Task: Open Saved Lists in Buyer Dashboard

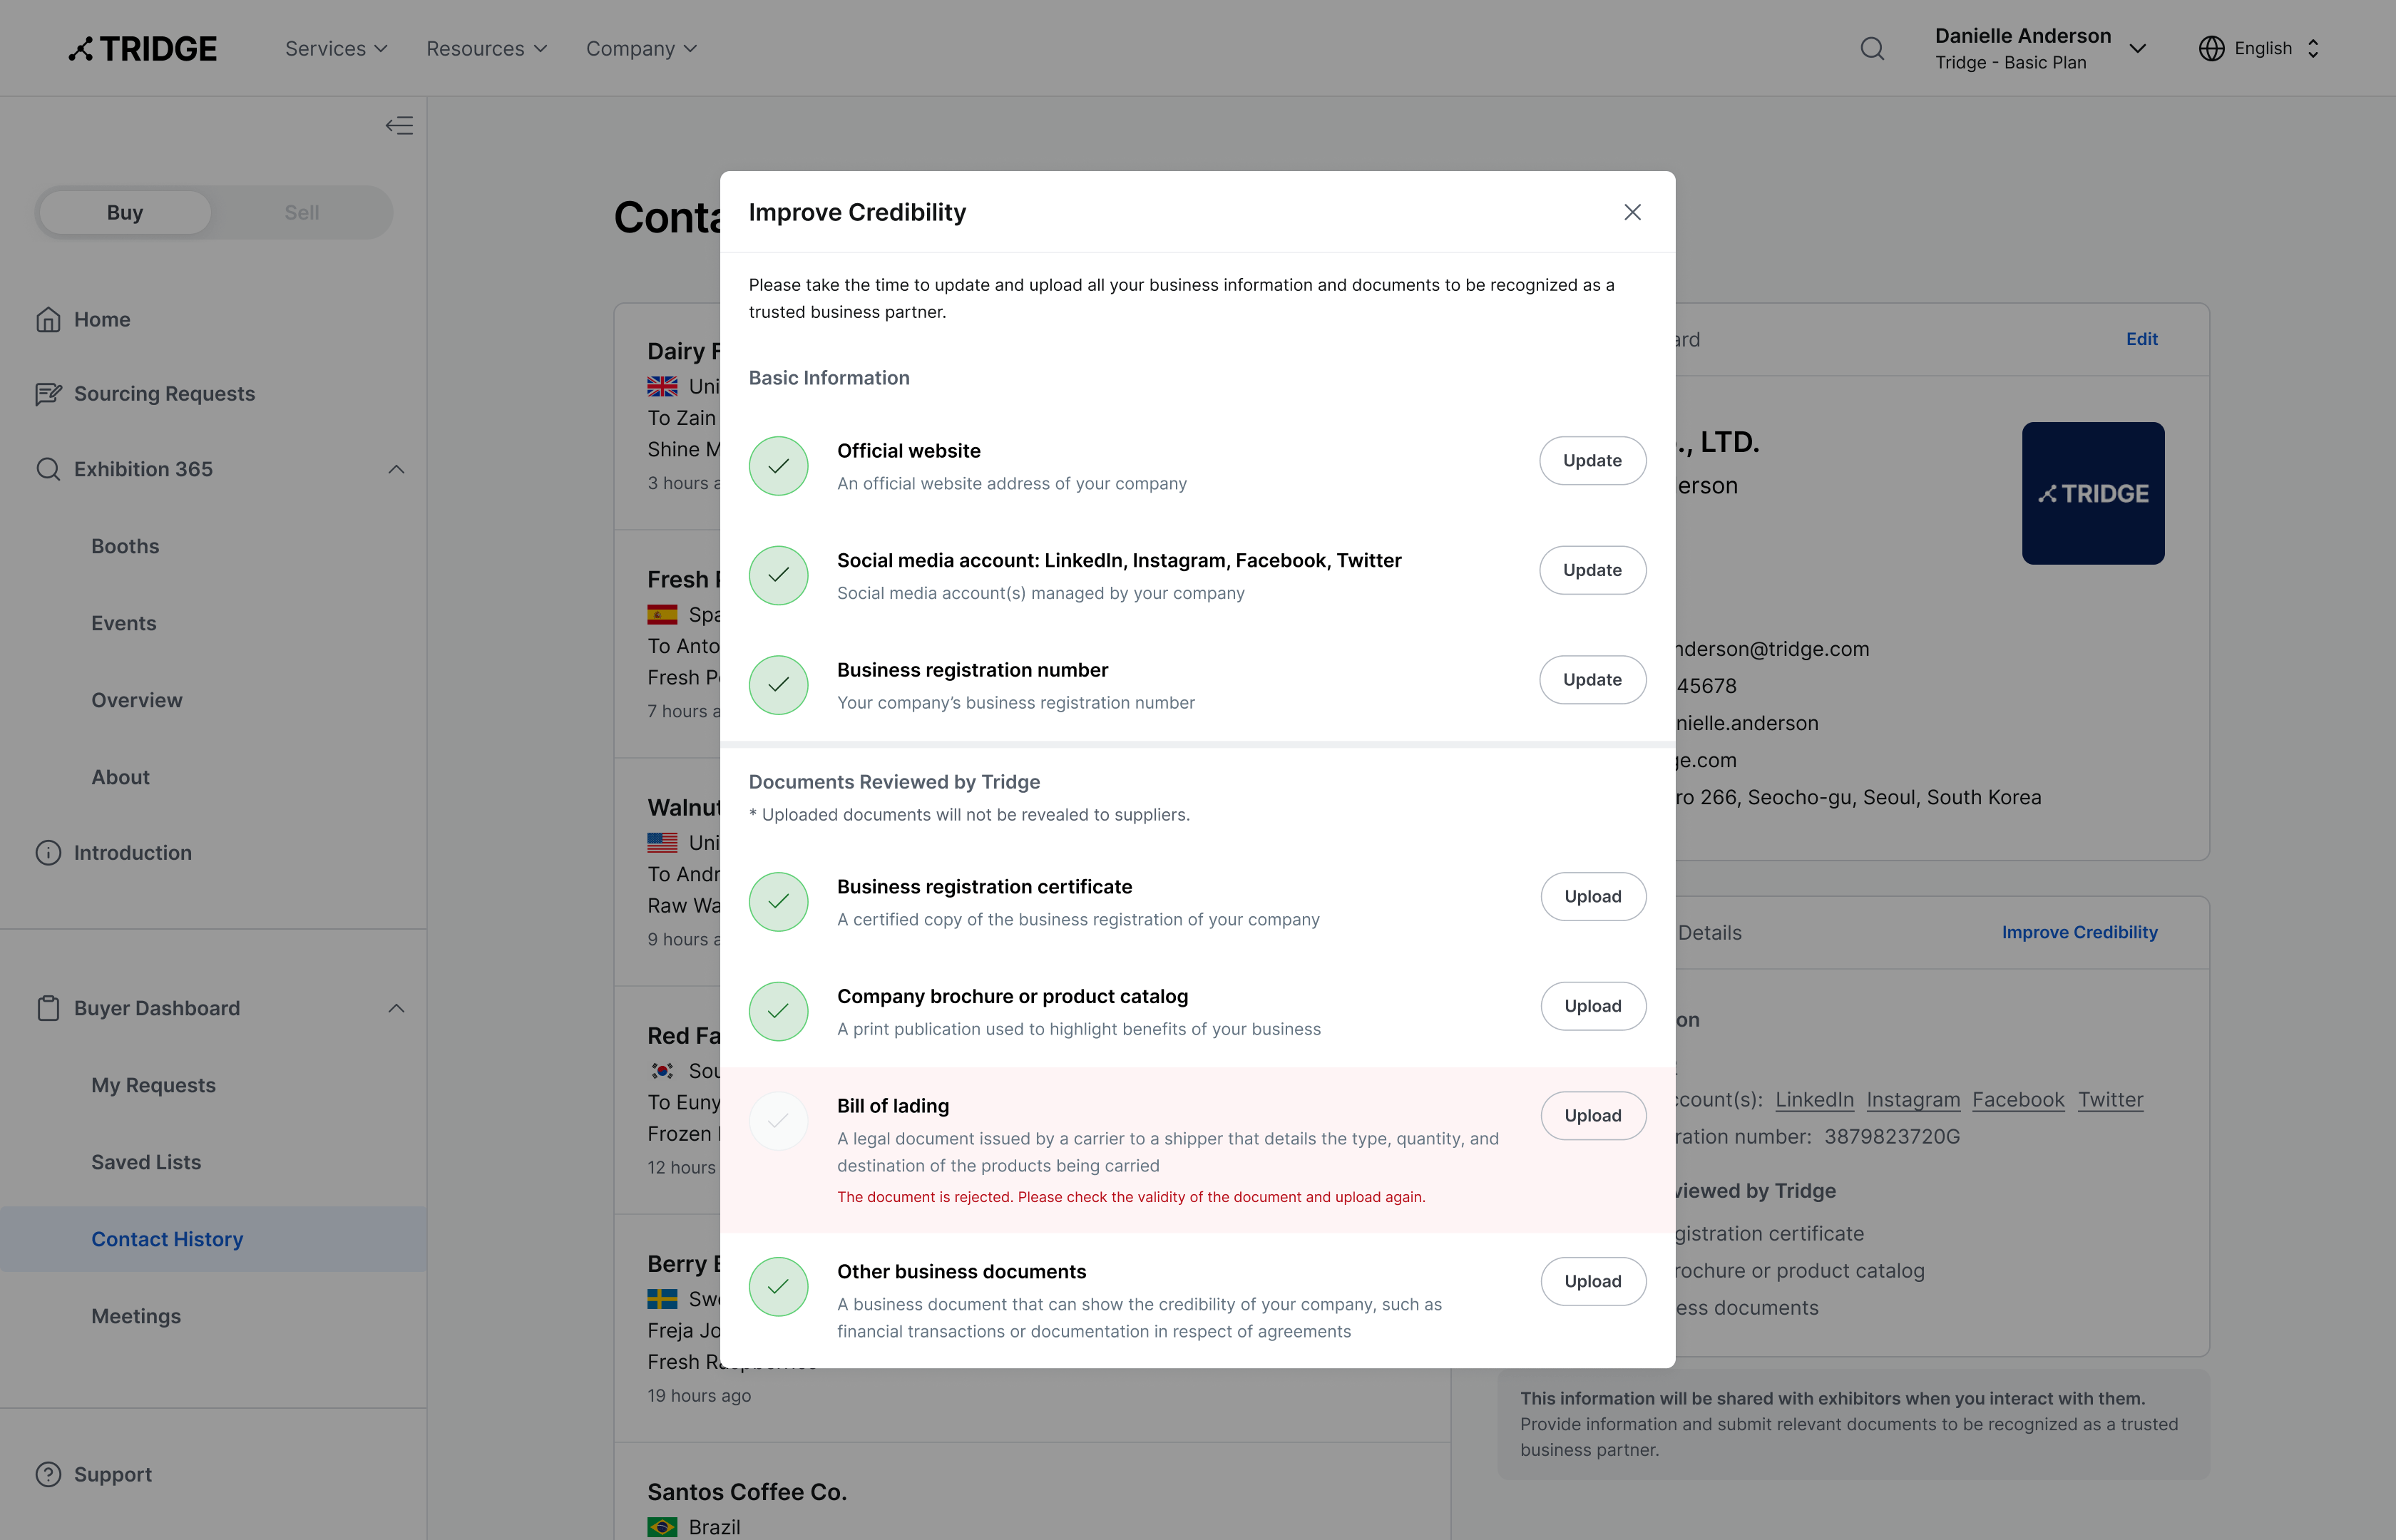Action: click(146, 1162)
